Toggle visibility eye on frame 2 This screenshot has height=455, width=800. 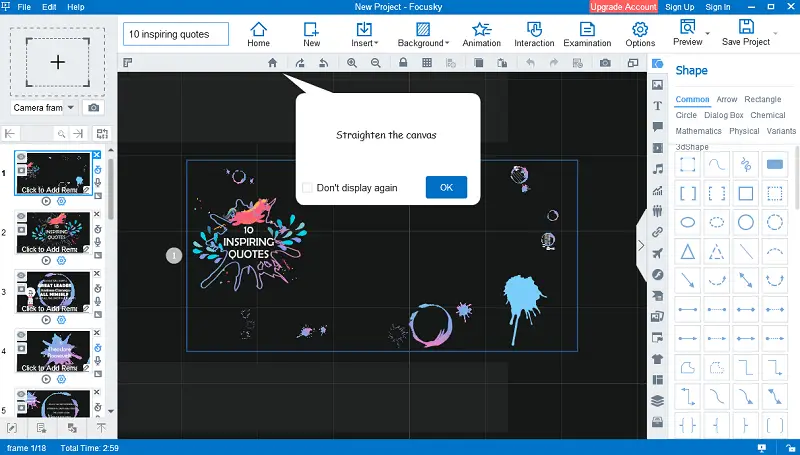(x=21, y=216)
